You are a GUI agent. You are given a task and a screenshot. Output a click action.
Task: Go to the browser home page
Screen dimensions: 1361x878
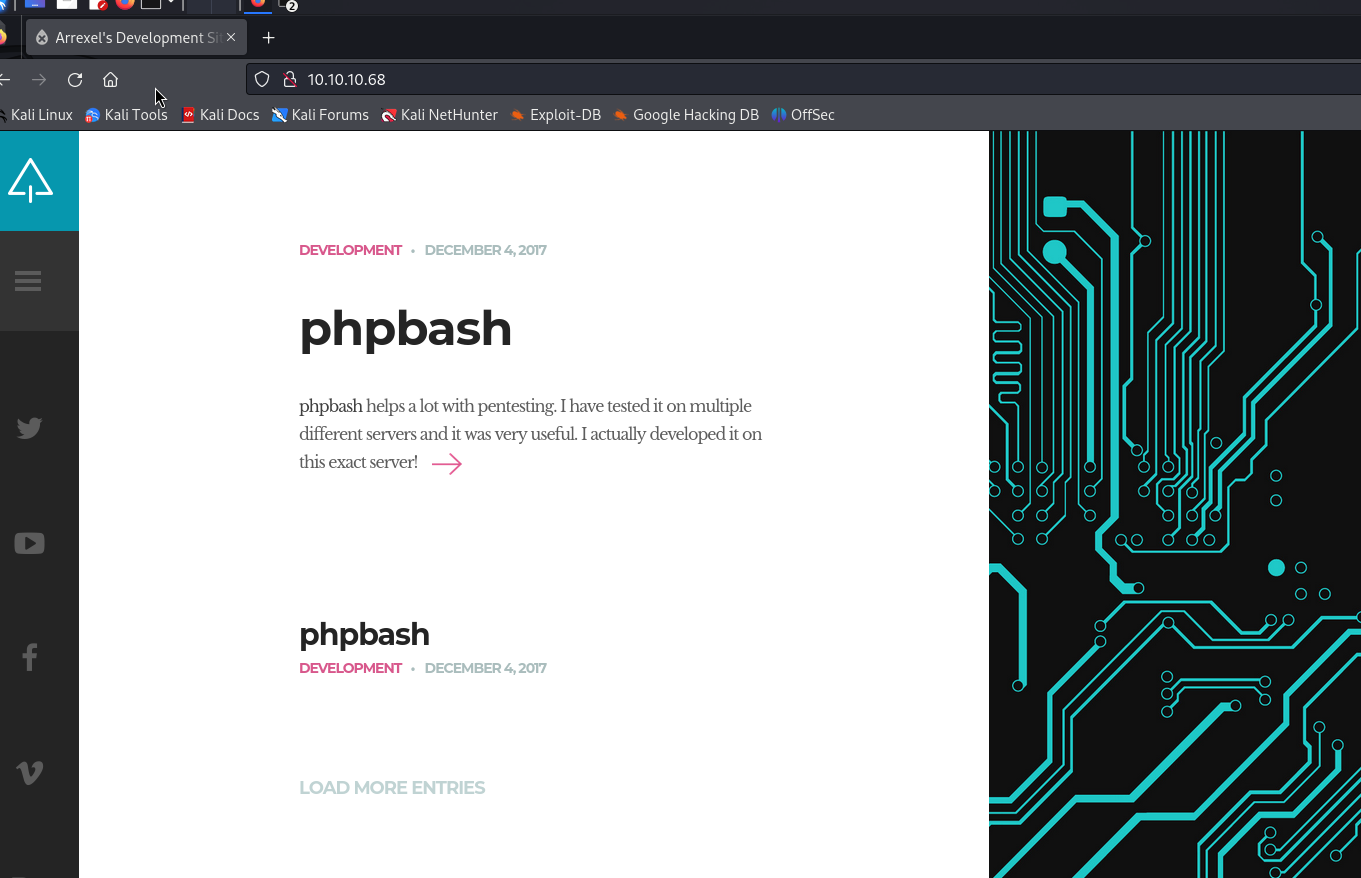coord(111,80)
